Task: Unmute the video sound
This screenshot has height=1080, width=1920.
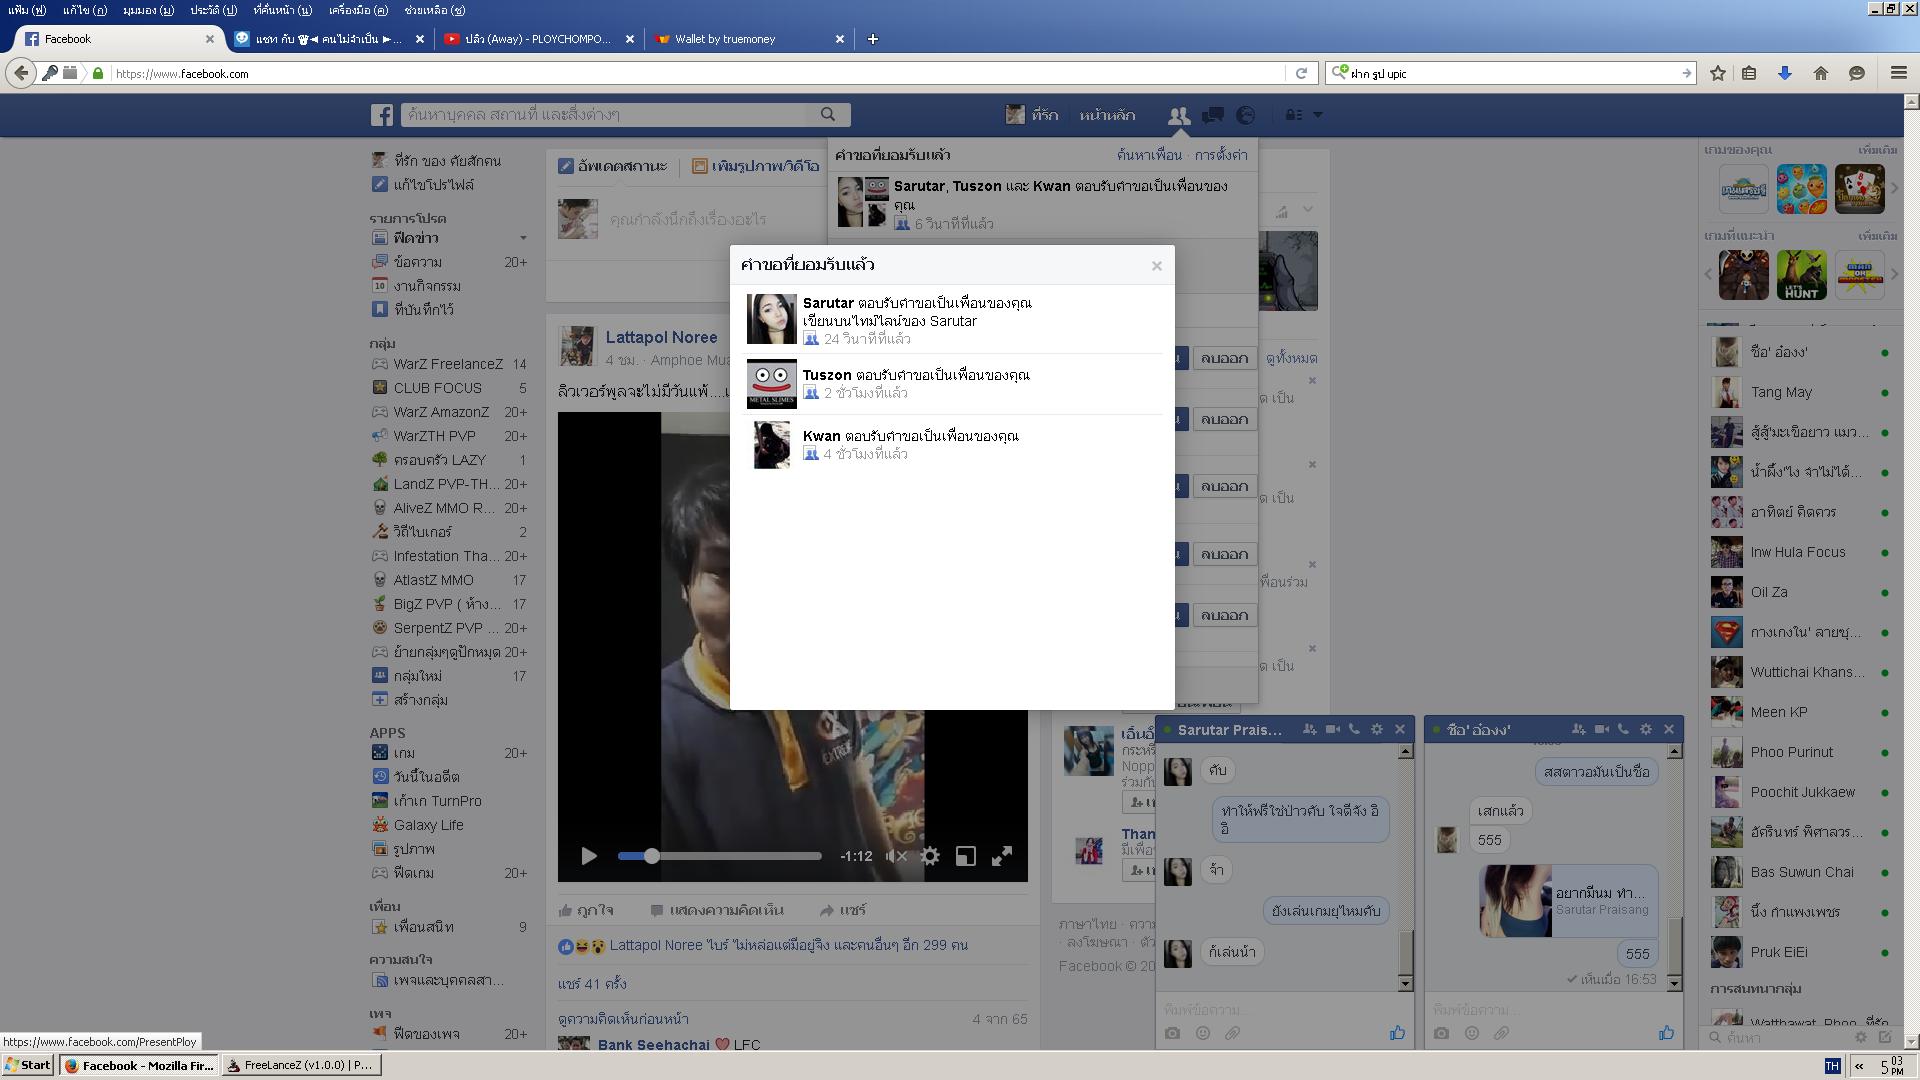Action: point(896,856)
